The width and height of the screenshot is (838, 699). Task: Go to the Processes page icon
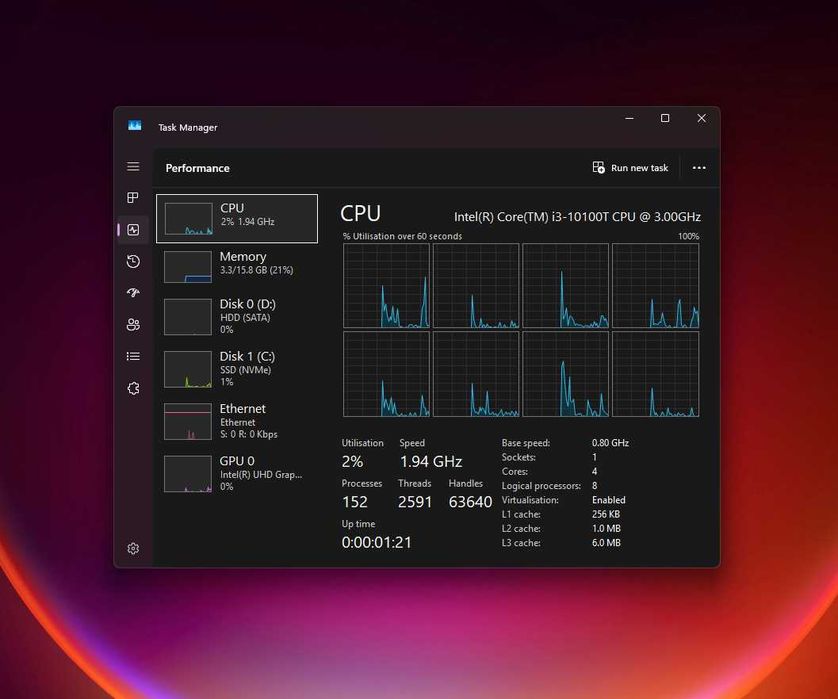pyautogui.click(x=133, y=198)
